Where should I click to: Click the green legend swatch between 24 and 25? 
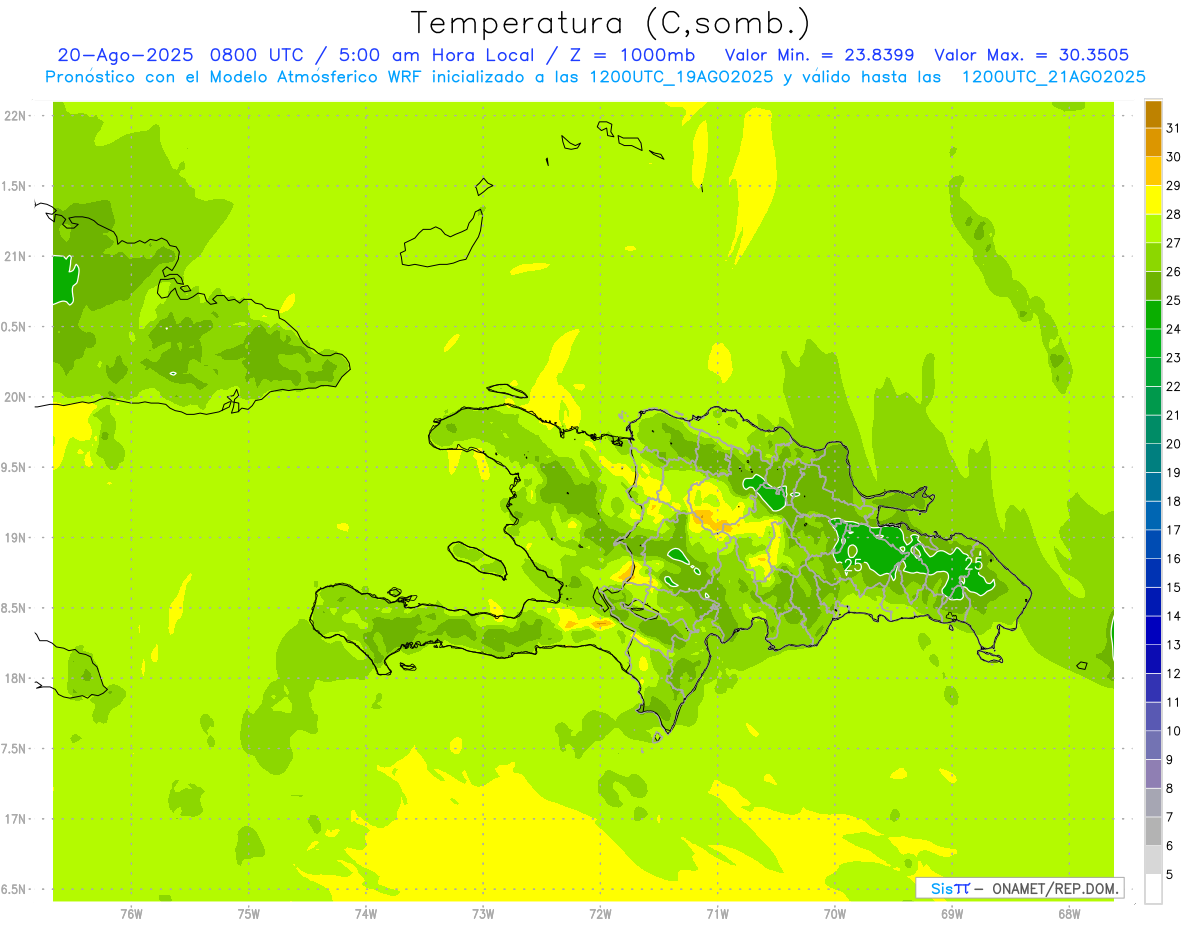pyautogui.click(x=1153, y=315)
